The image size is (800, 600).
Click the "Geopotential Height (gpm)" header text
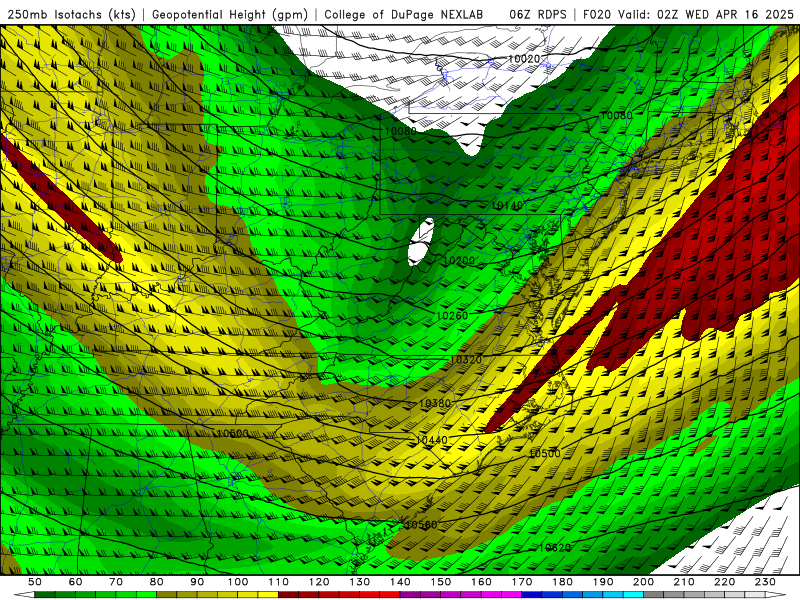230,15
